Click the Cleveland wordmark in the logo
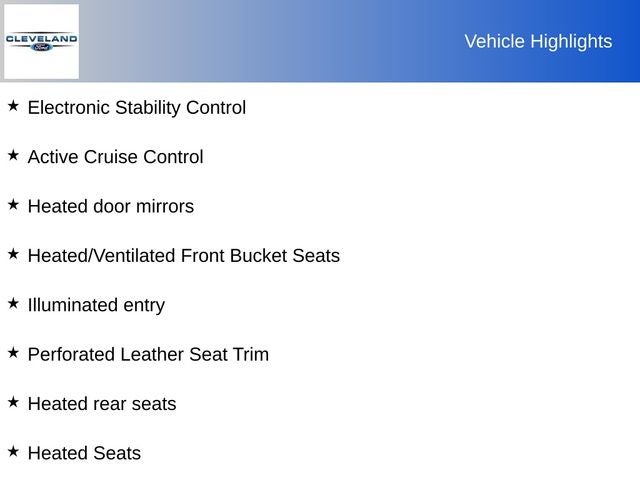 pos(41,38)
